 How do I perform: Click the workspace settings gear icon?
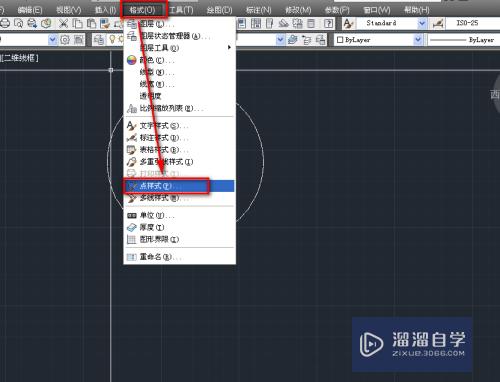(65, 40)
